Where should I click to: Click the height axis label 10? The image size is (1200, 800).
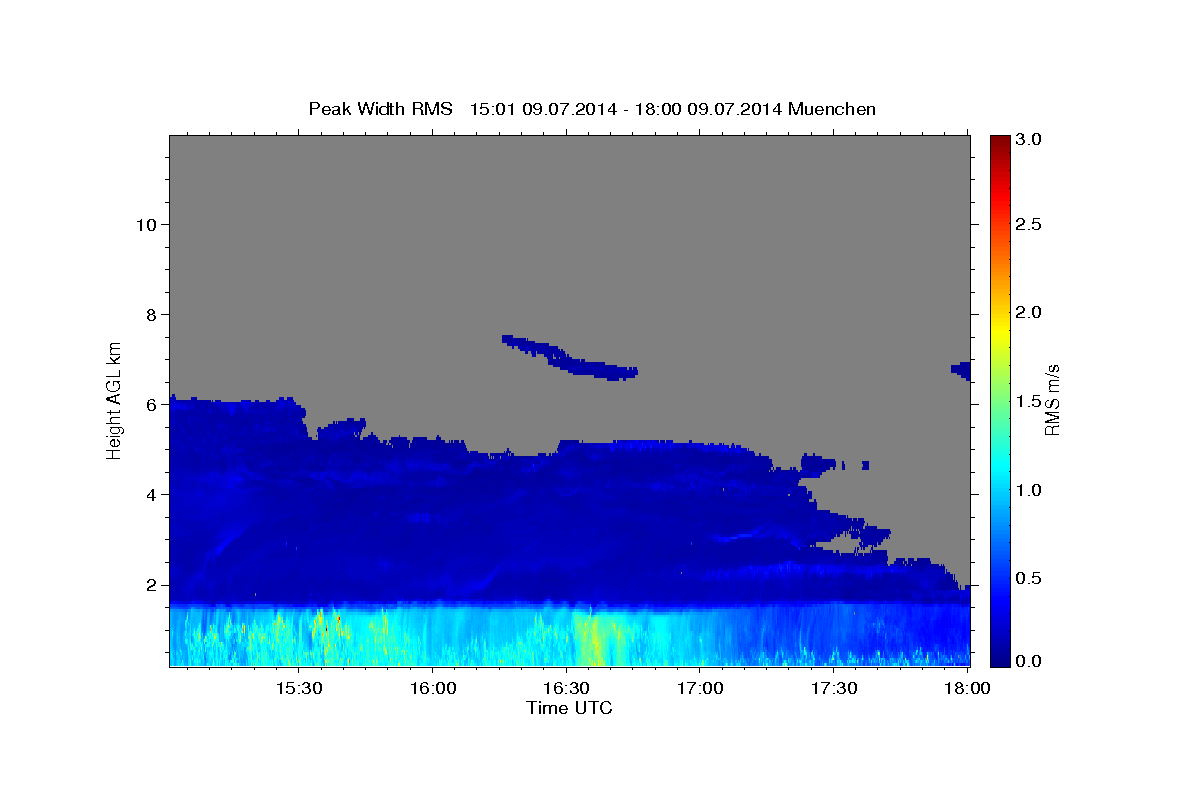[146, 224]
